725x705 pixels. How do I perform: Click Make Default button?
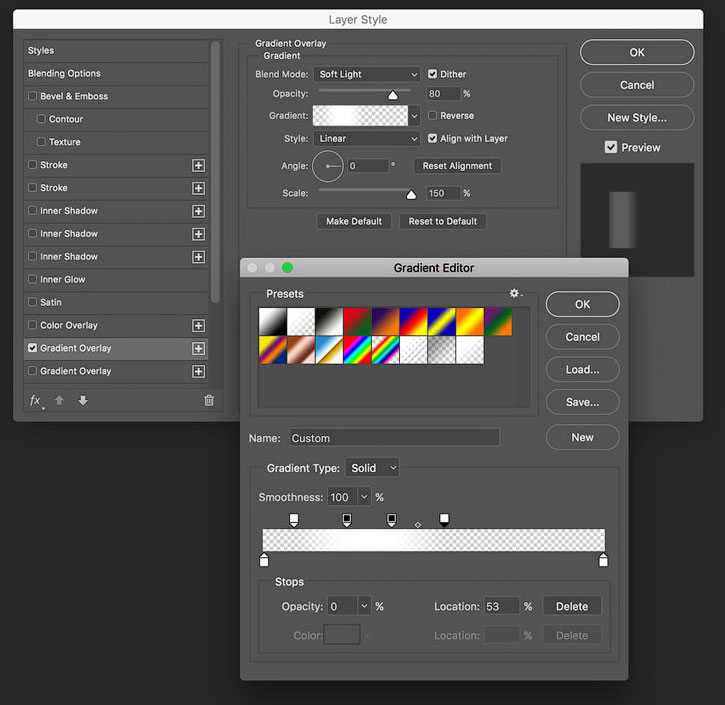click(x=354, y=221)
